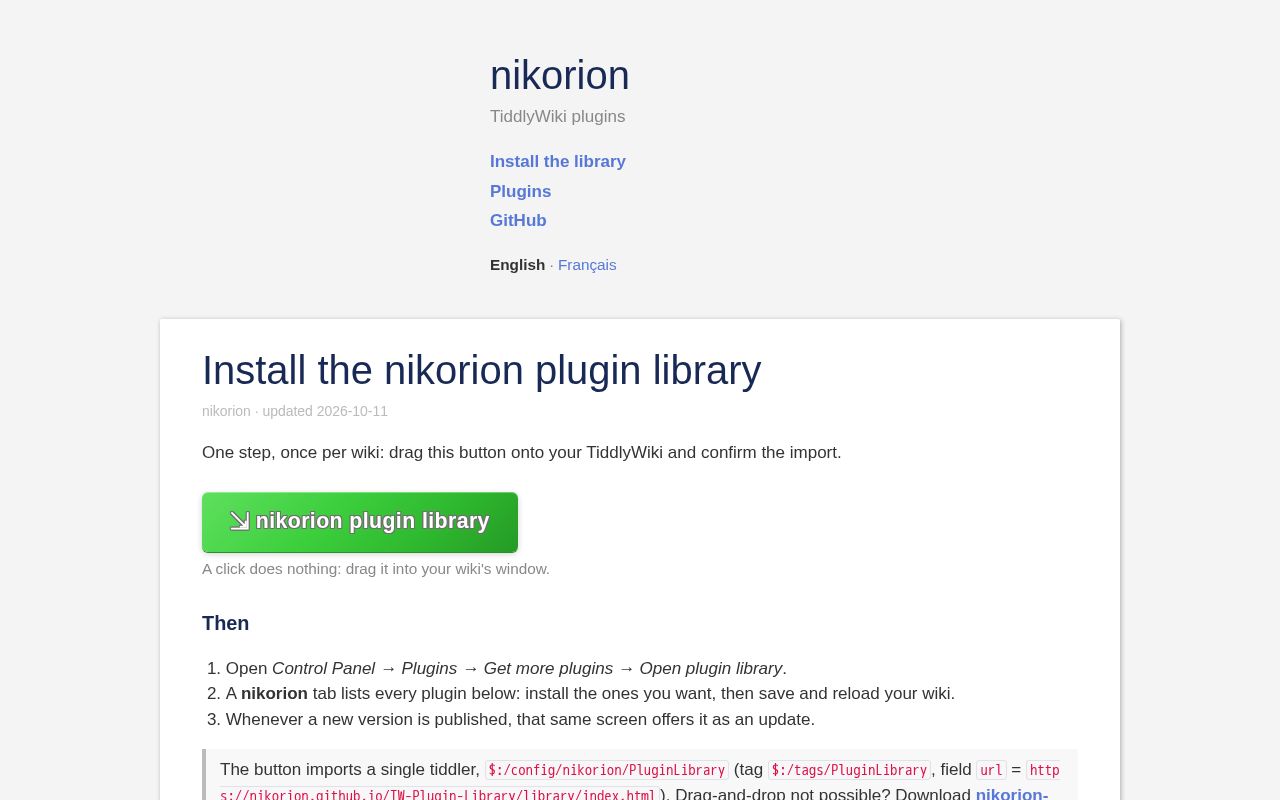
Task: Click the "Then" section heading
Action: (226, 623)
